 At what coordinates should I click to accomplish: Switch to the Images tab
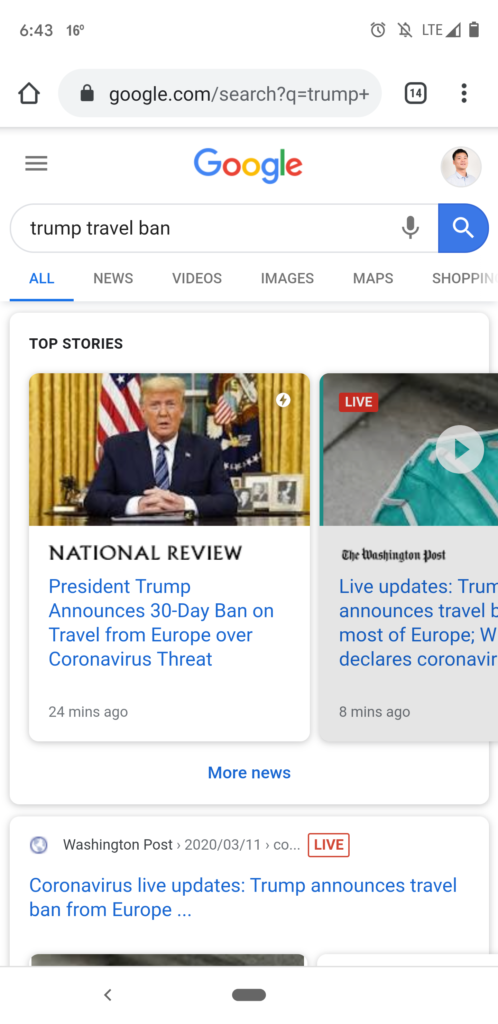(287, 278)
